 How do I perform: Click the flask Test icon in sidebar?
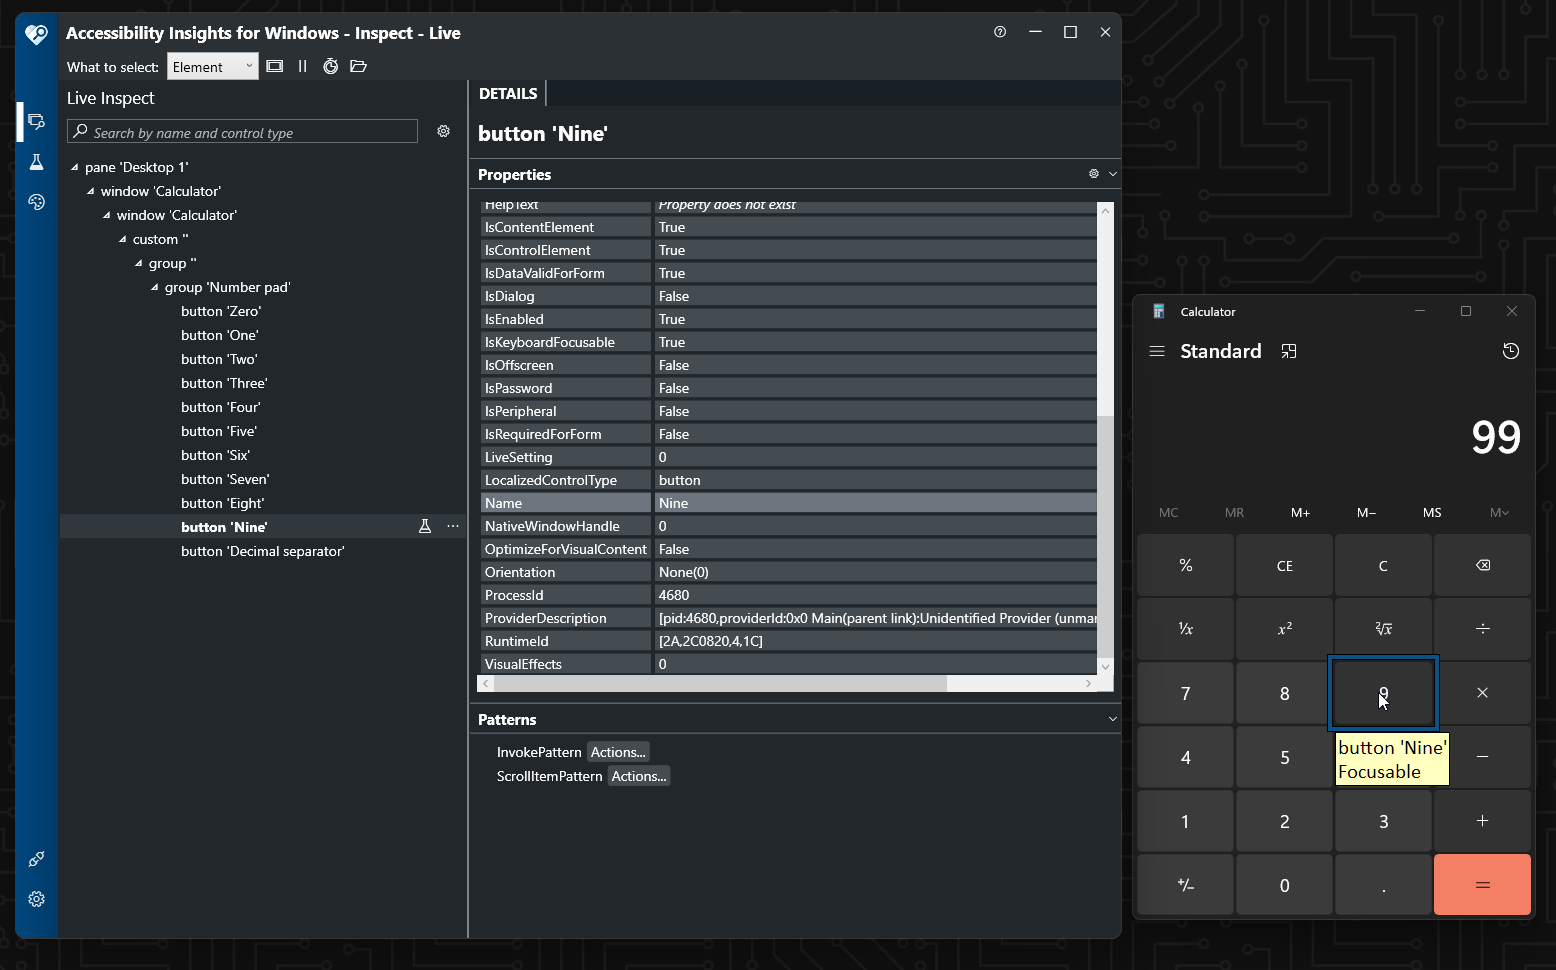pos(37,162)
